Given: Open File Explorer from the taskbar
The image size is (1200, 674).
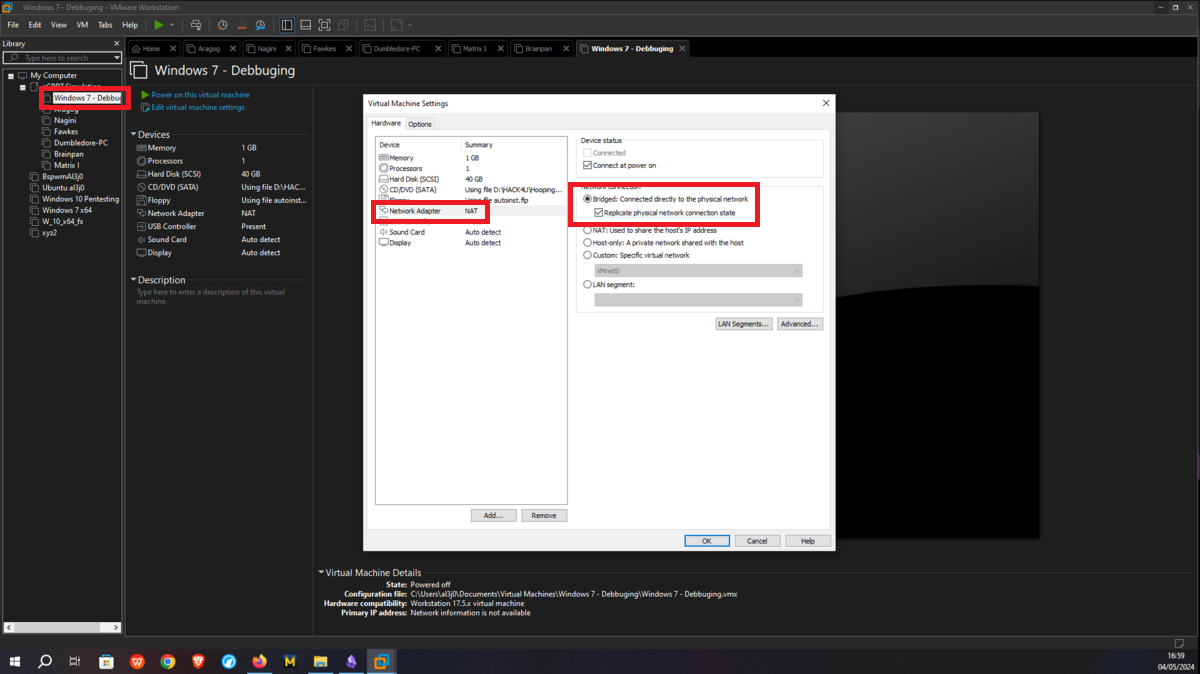Looking at the screenshot, I should 321,661.
